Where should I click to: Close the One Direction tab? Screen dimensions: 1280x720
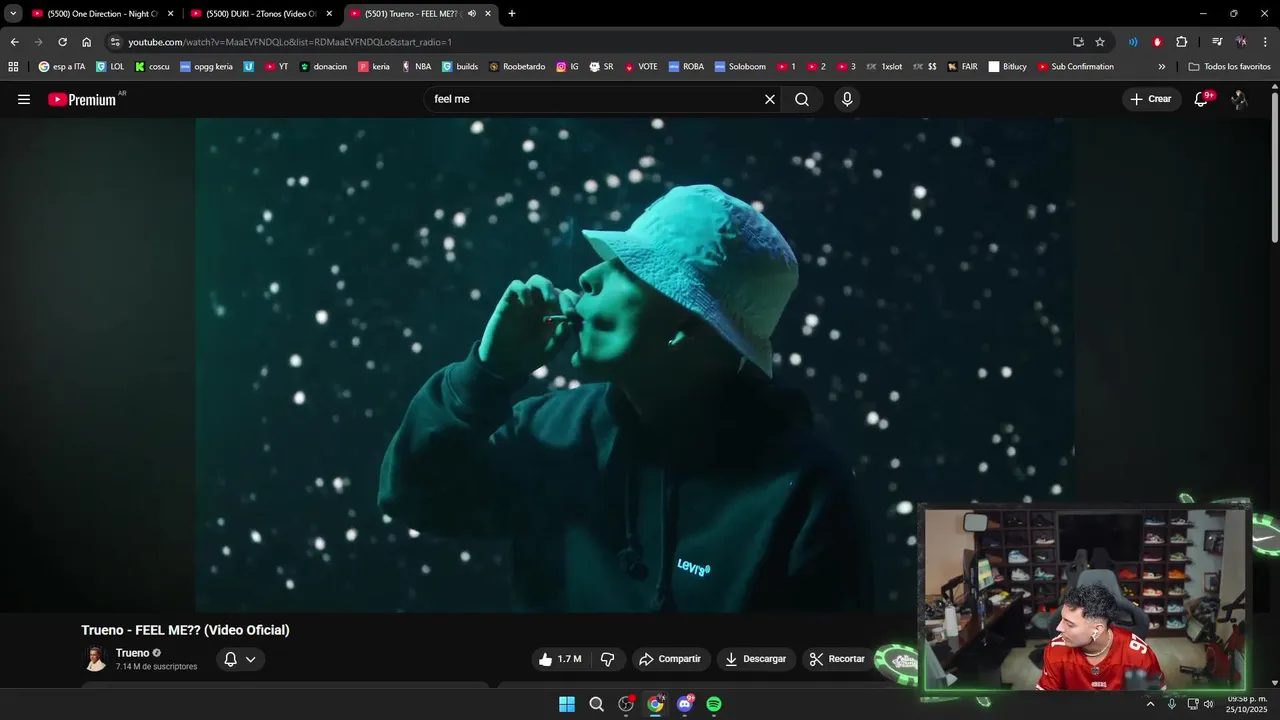170,14
